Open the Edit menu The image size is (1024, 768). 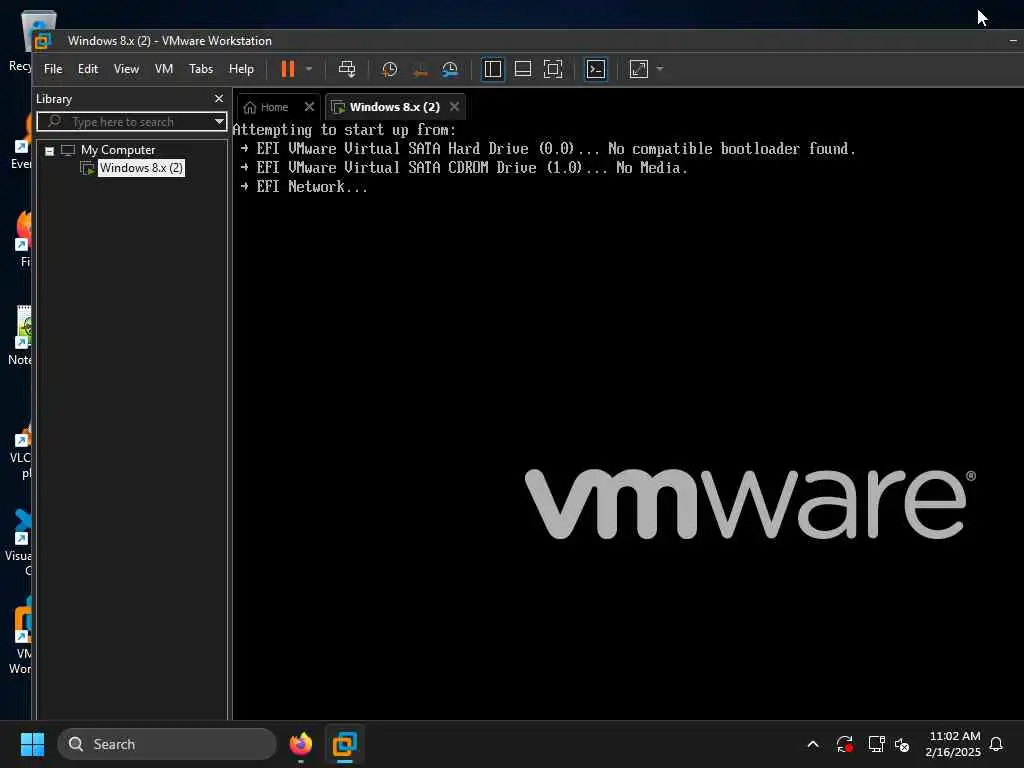[x=88, y=69]
